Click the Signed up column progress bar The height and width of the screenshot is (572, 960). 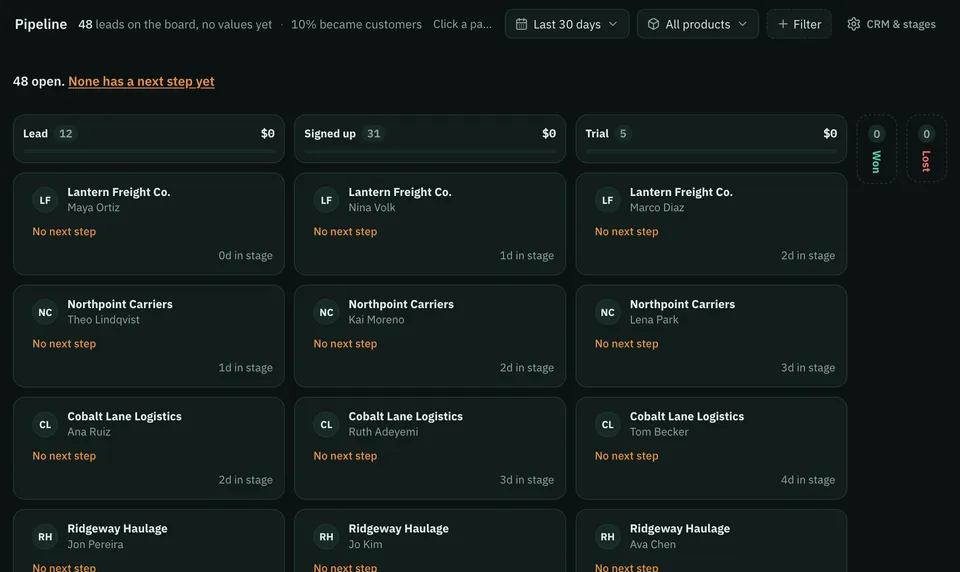[430, 151]
